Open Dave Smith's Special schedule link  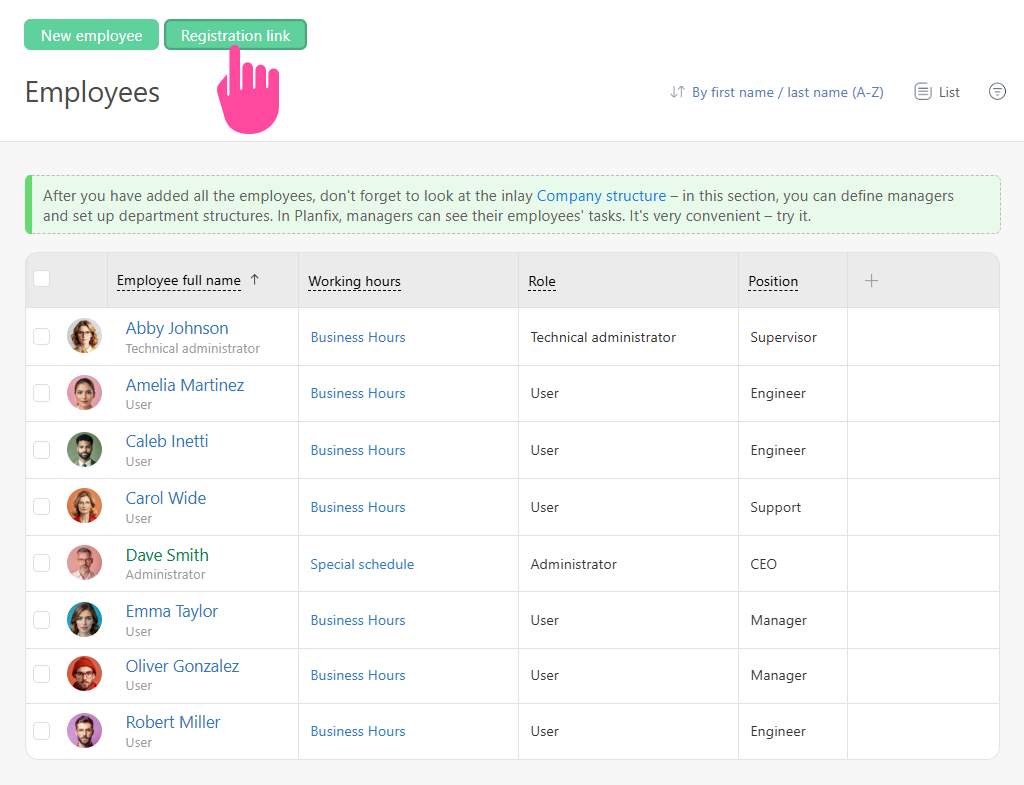click(x=362, y=564)
